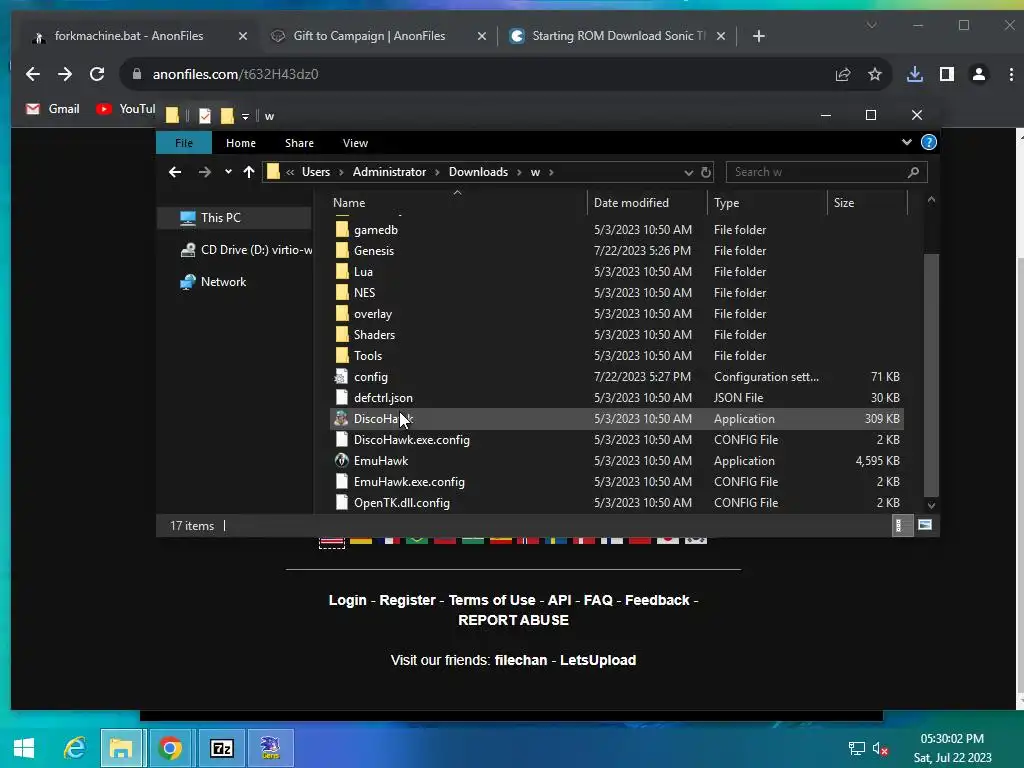Reload the Chrome page
1024x768 pixels.
[x=97, y=74]
